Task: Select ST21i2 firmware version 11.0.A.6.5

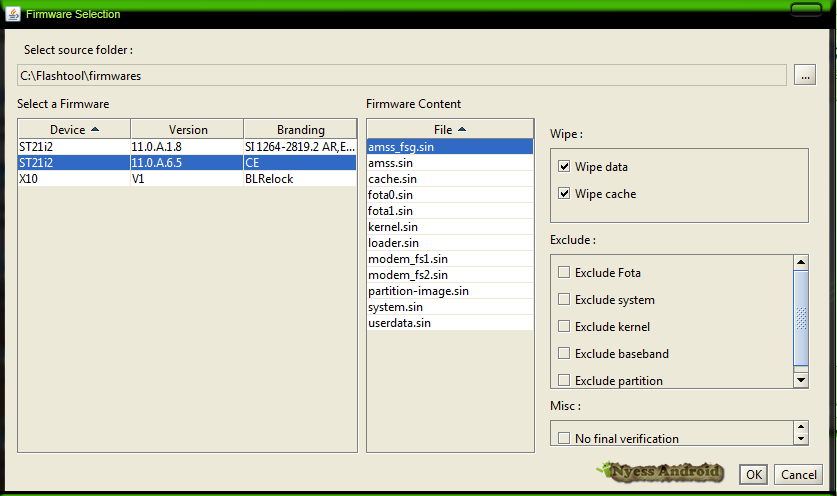Action: pos(187,163)
